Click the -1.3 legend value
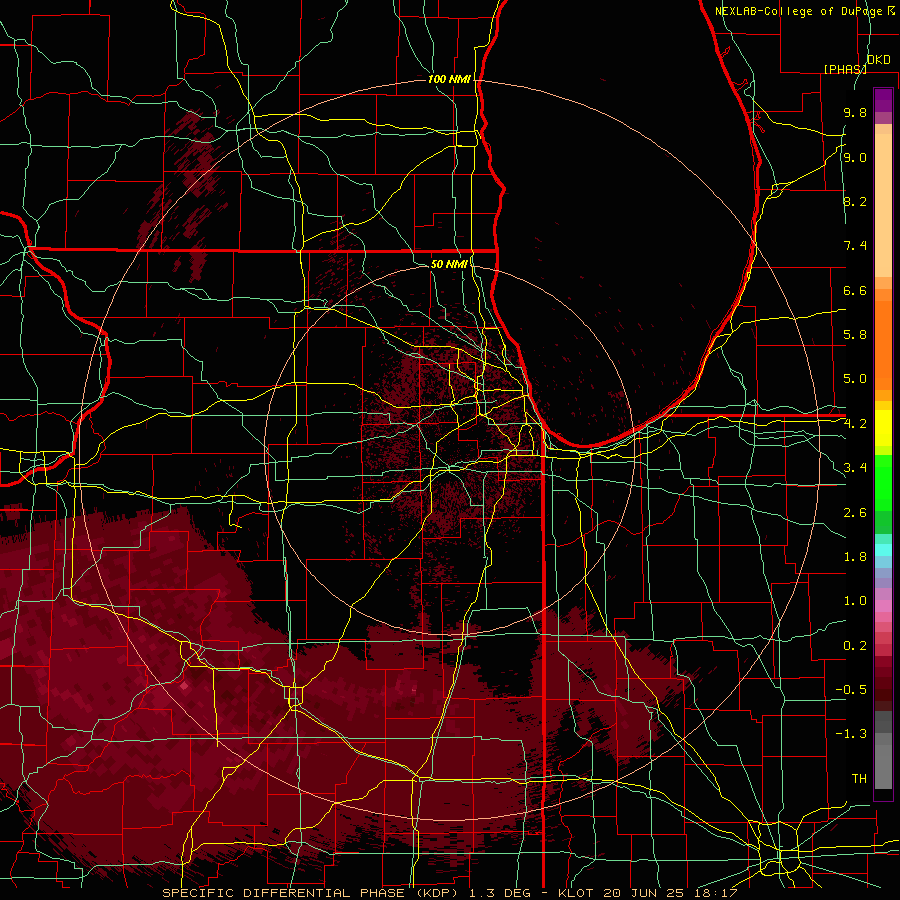 click(851, 734)
